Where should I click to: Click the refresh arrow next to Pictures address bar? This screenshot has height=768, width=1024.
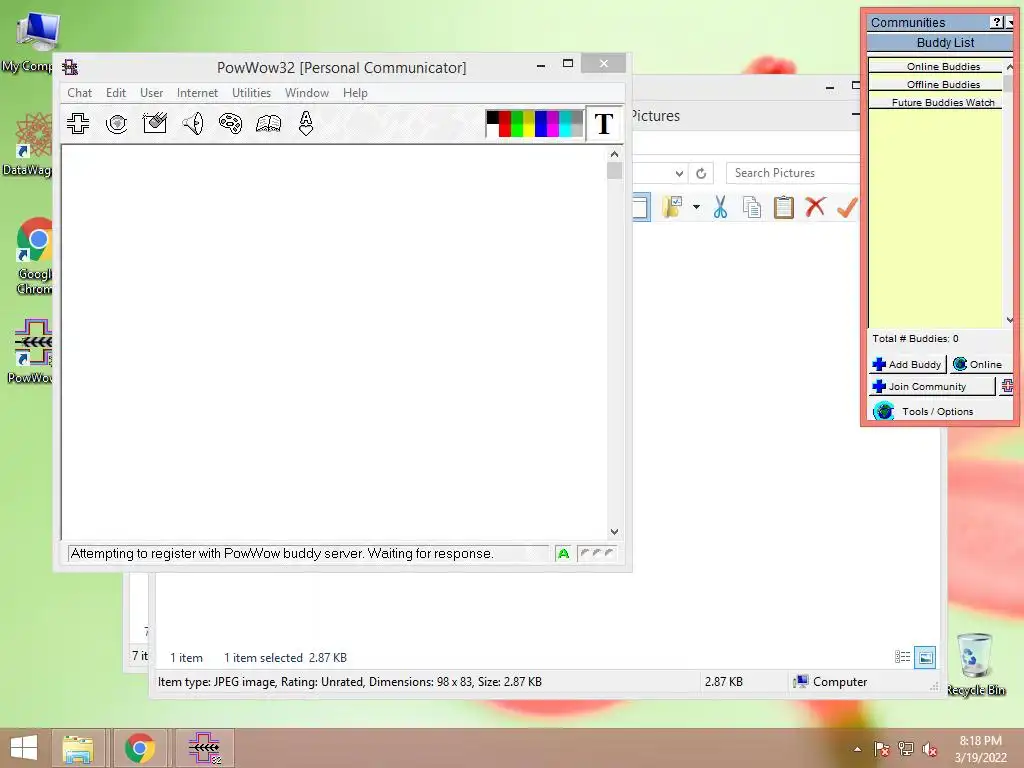pos(701,173)
